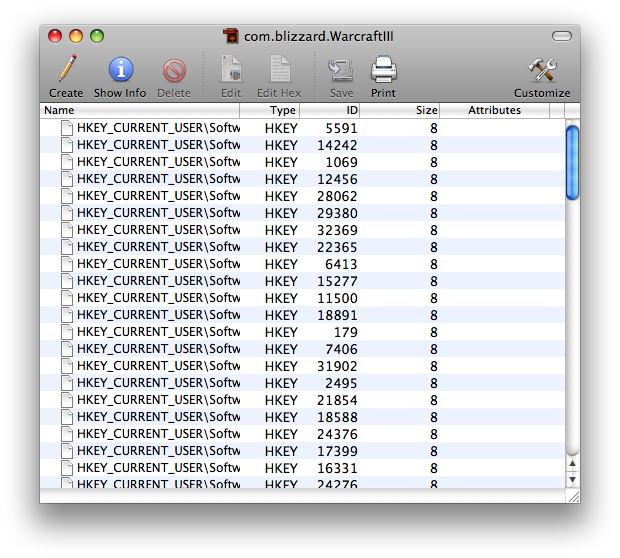
Task: Select the row with ID 15277
Action: (x=302, y=281)
